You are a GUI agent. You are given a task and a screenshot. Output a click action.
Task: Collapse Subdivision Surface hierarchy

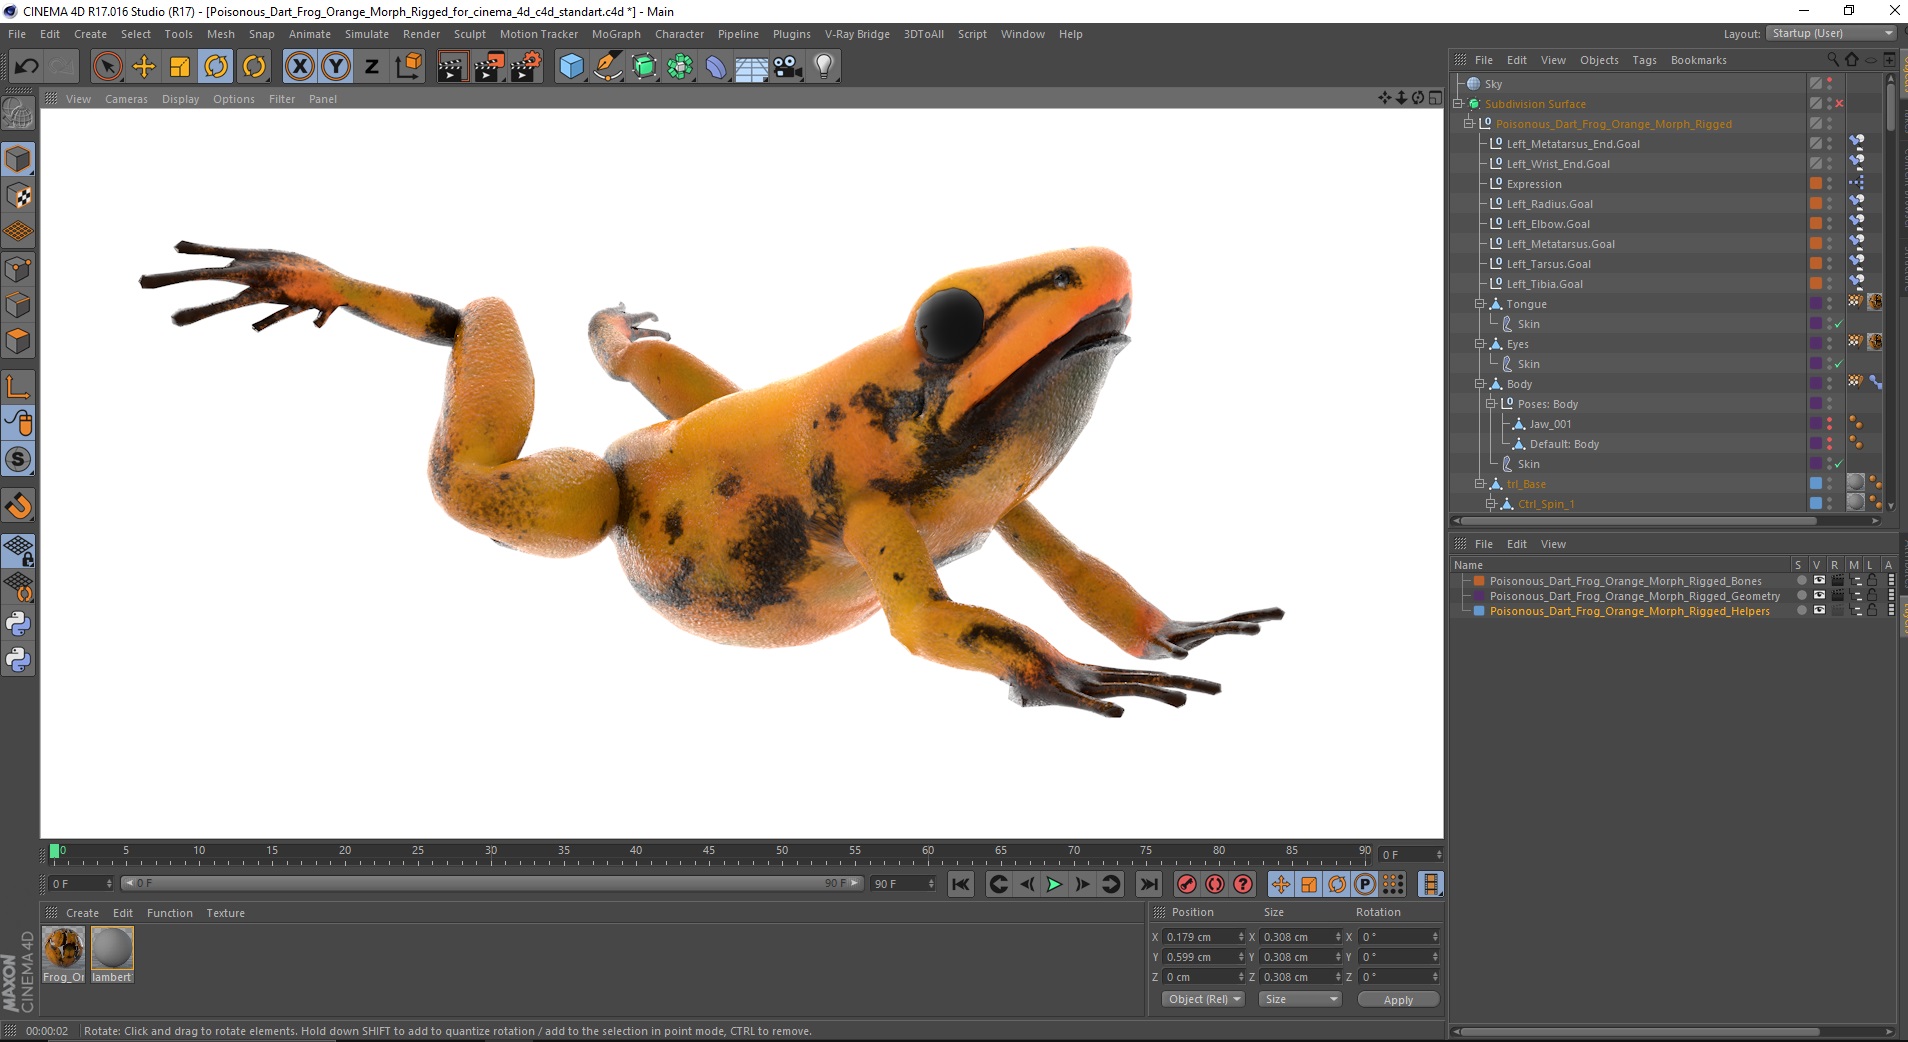click(1458, 104)
